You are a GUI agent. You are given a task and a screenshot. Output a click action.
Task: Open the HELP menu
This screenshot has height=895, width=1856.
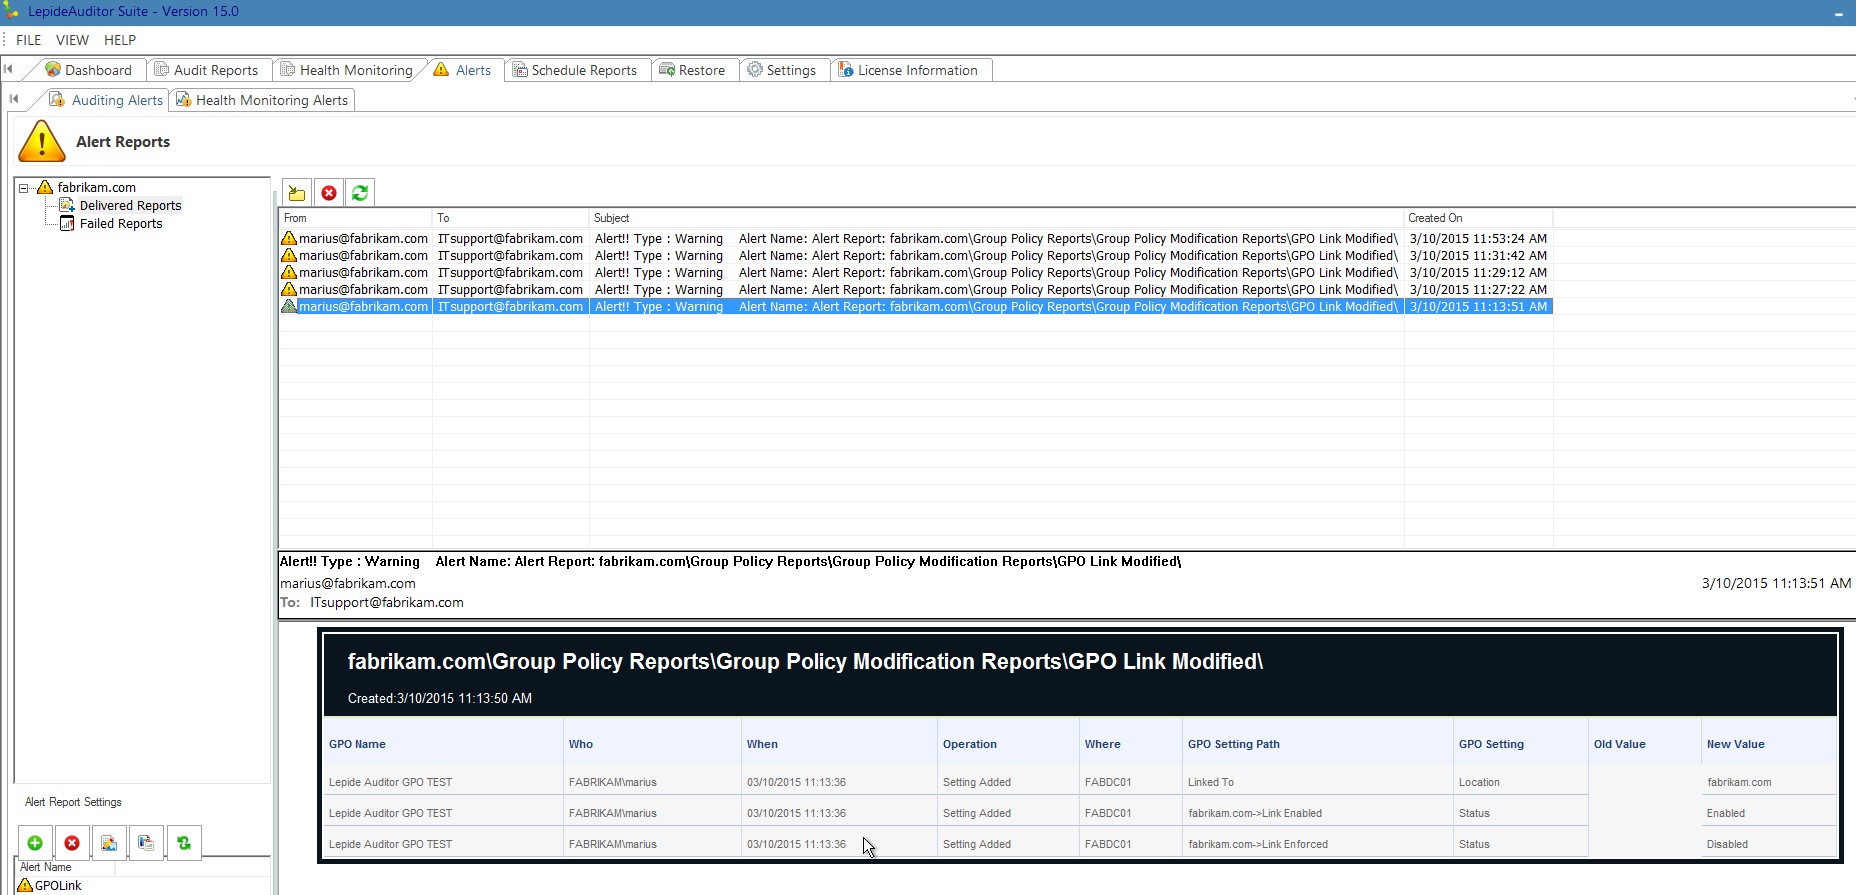click(120, 40)
